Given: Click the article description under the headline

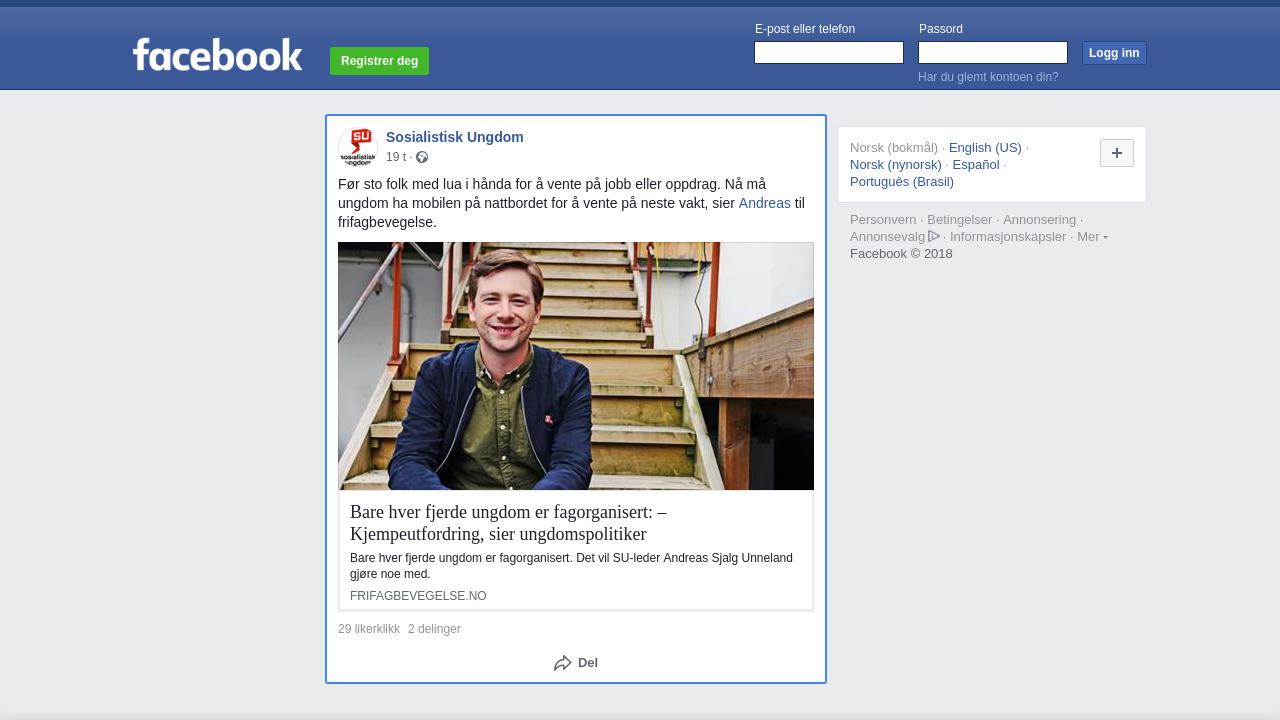Looking at the screenshot, I should 571,566.
